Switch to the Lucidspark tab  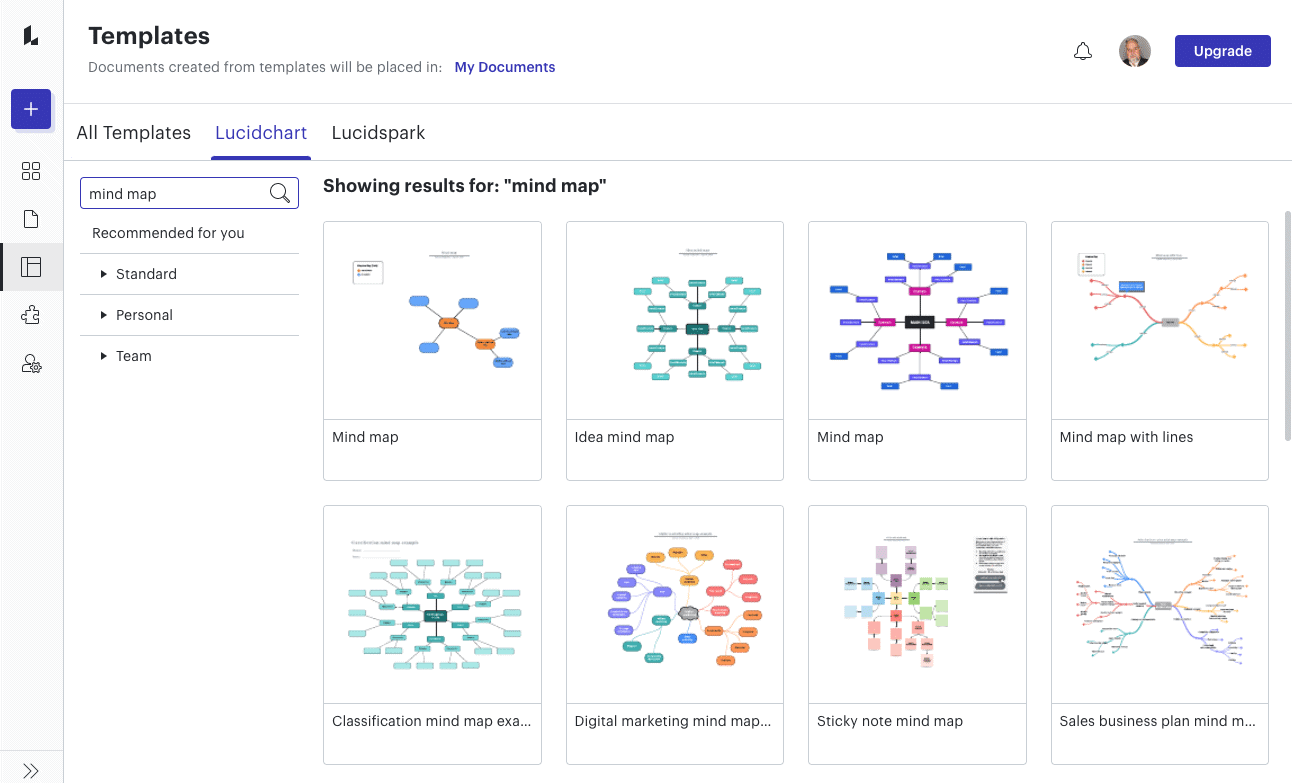point(378,132)
